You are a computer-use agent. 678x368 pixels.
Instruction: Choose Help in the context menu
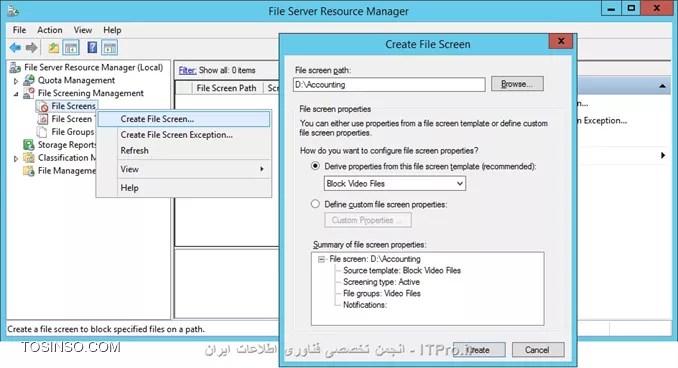pos(184,188)
